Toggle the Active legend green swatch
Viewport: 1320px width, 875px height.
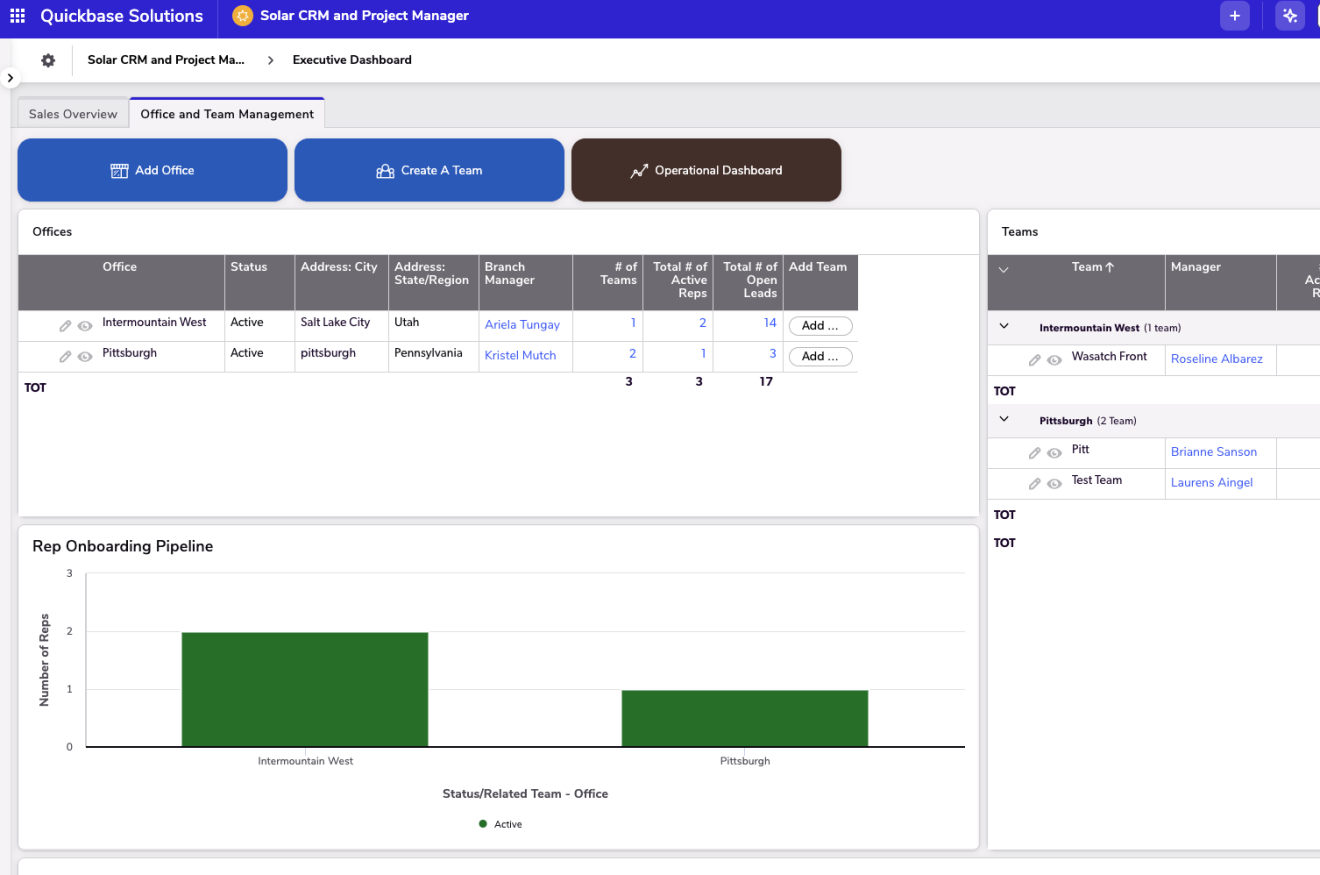[483, 824]
